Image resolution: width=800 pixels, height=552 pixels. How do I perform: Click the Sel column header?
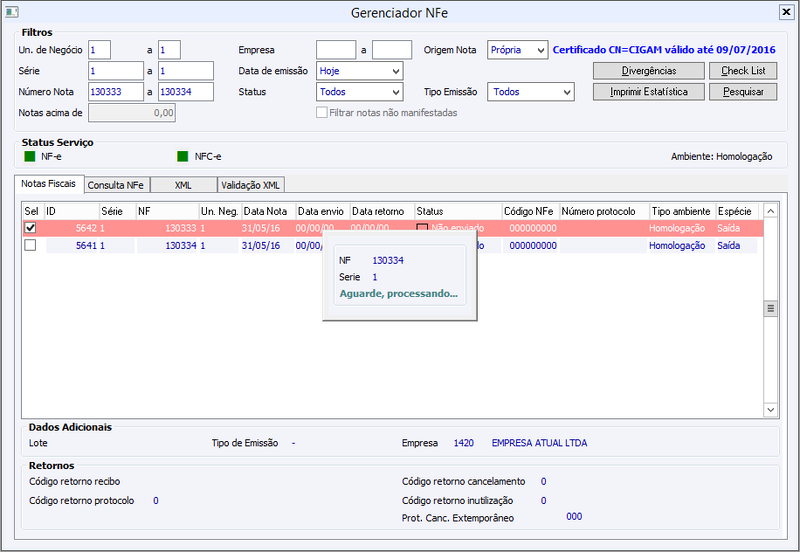point(33,211)
